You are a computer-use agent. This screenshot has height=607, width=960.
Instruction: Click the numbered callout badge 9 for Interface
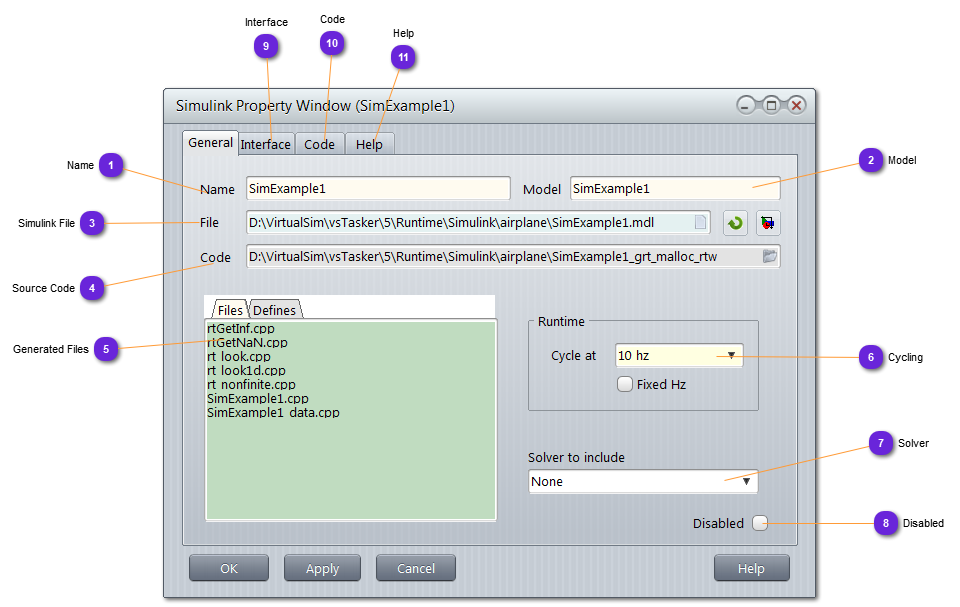click(x=265, y=46)
